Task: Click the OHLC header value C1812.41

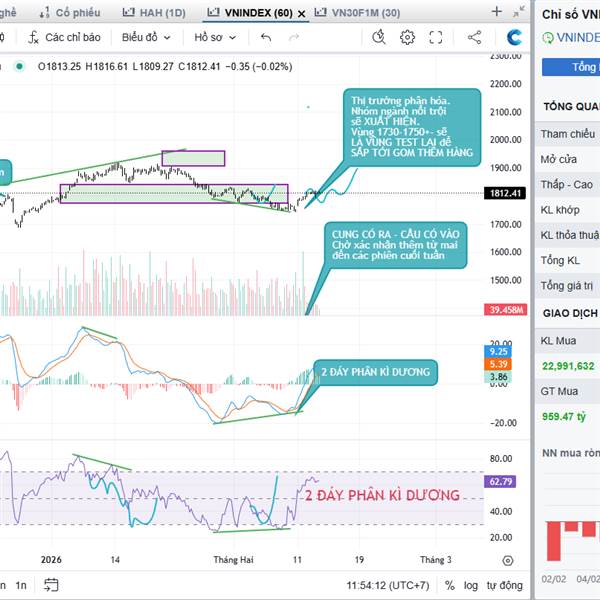Action: 199,67
